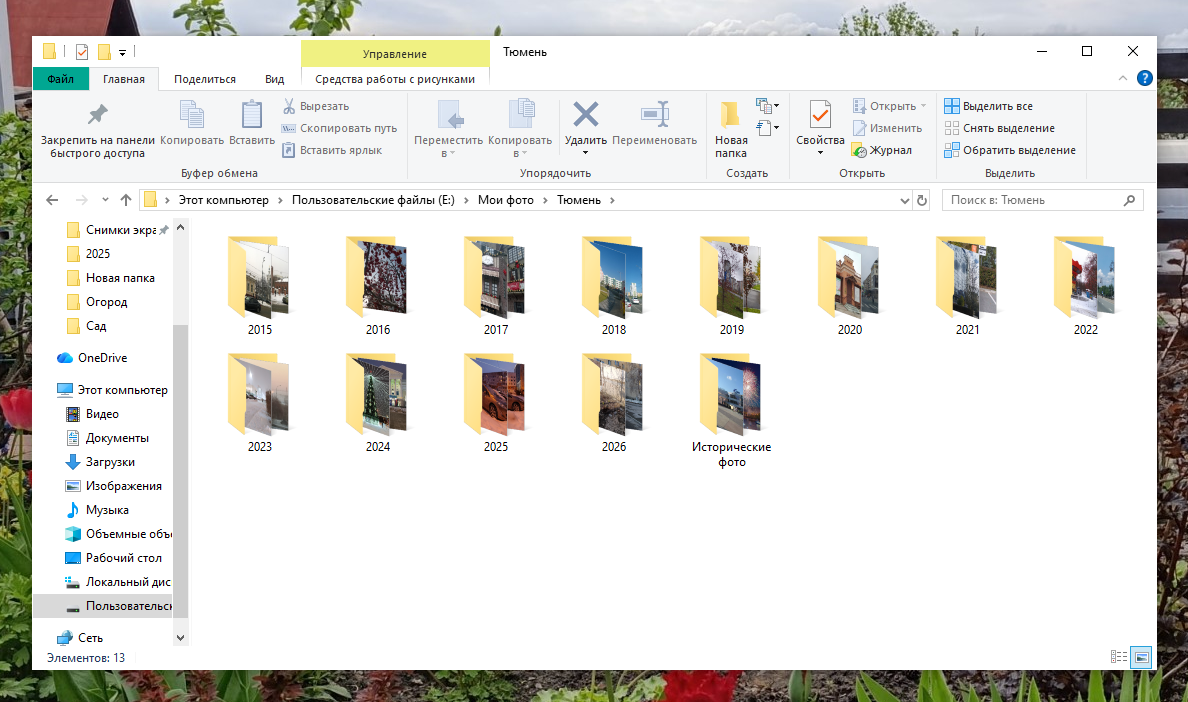
Task: Expand chevron after Тюмень in breadcrumb
Action: coord(612,200)
